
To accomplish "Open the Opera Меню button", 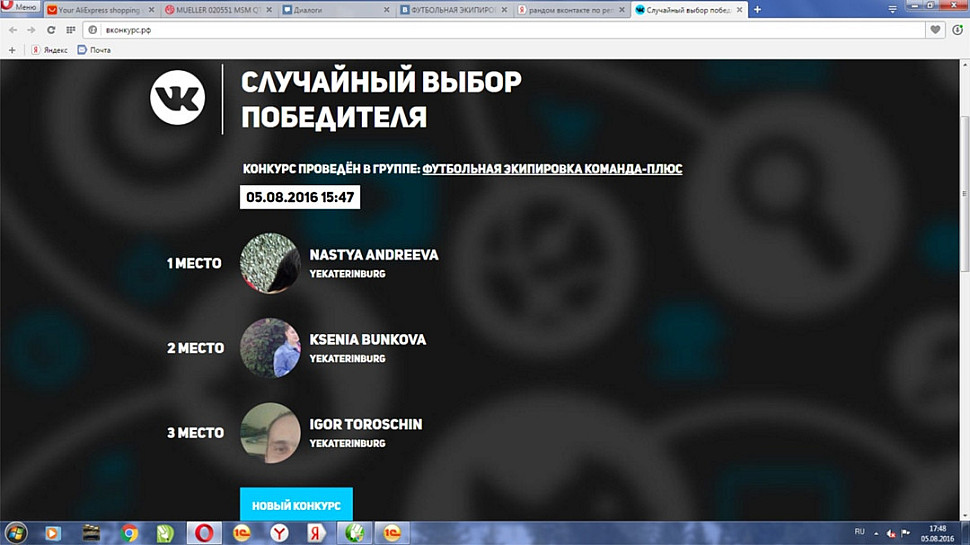I will pyautogui.click(x=21, y=8).
